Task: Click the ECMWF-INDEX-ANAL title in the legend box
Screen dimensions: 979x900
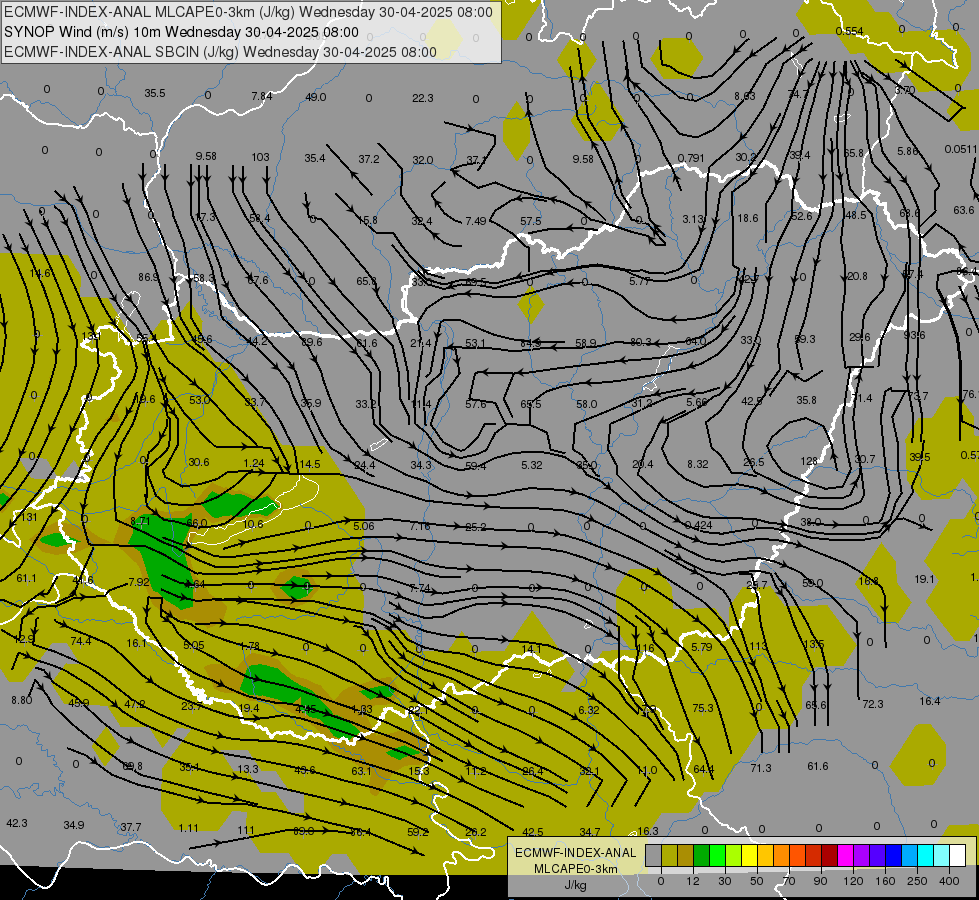Action: tap(575, 853)
